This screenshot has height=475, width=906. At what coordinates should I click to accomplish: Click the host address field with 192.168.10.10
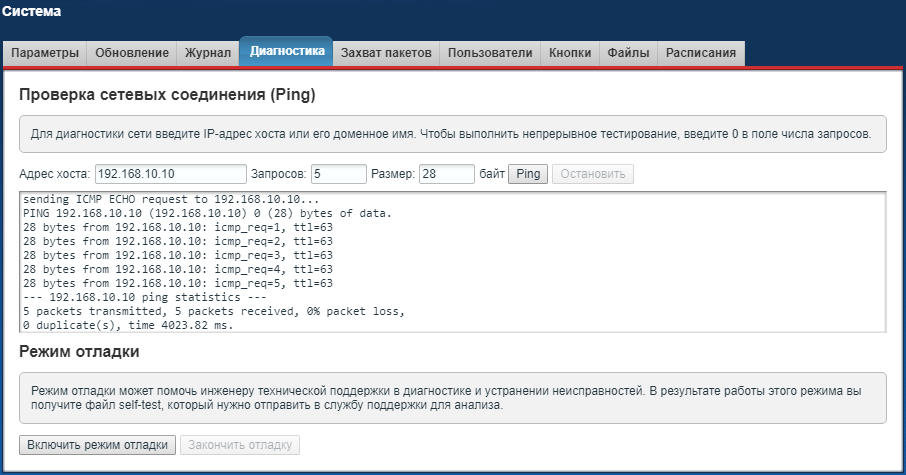(x=171, y=174)
